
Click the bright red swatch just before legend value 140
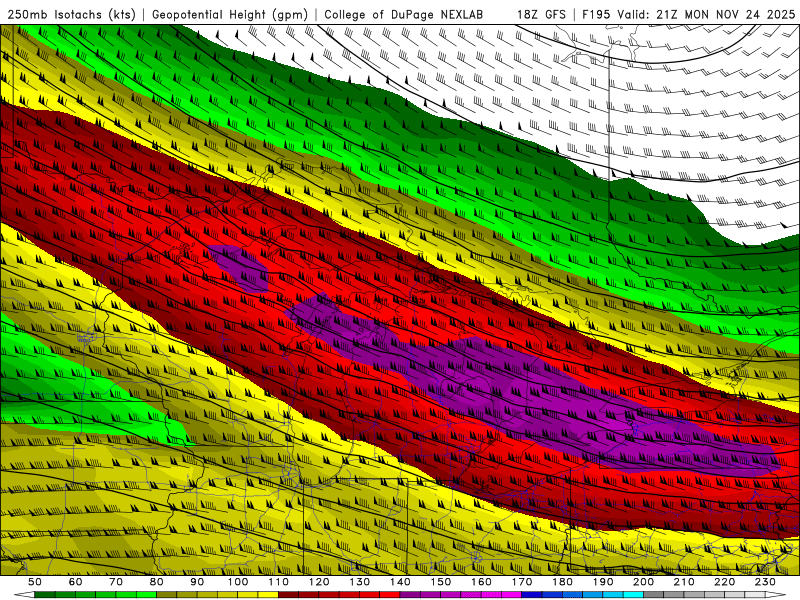click(390, 595)
